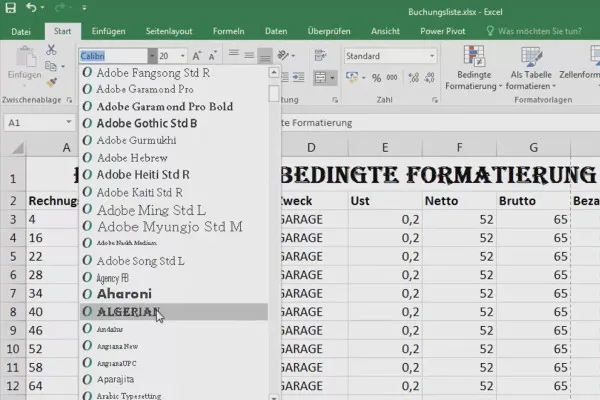Open the font size dropdown
The image size is (600, 400).
(181, 56)
